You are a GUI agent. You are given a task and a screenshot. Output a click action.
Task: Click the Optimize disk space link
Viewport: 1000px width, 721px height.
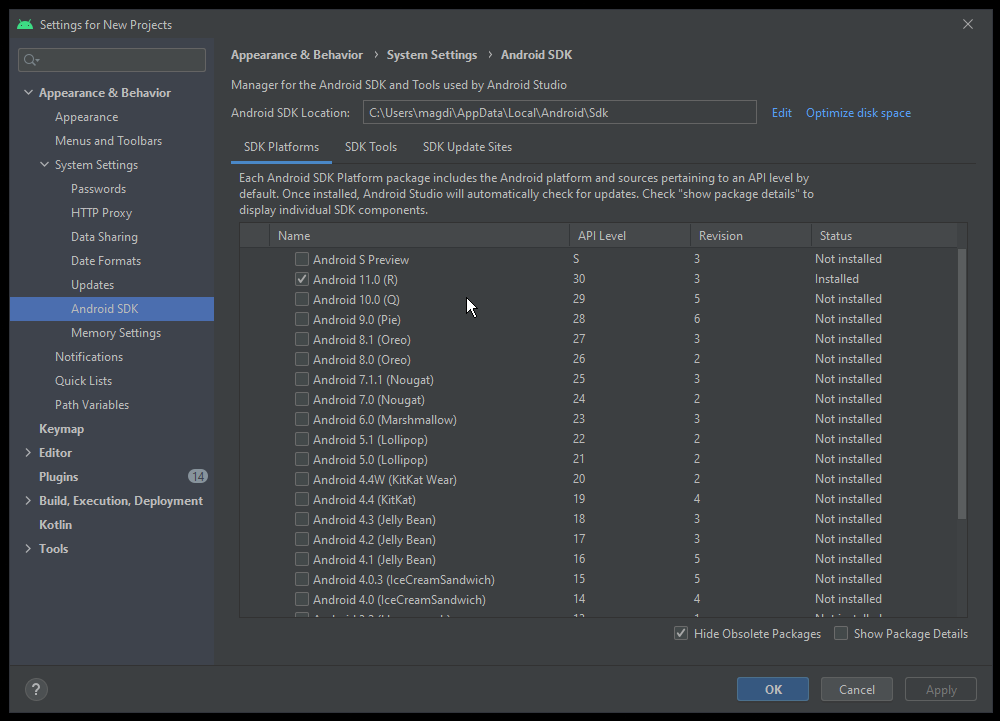tap(858, 113)
